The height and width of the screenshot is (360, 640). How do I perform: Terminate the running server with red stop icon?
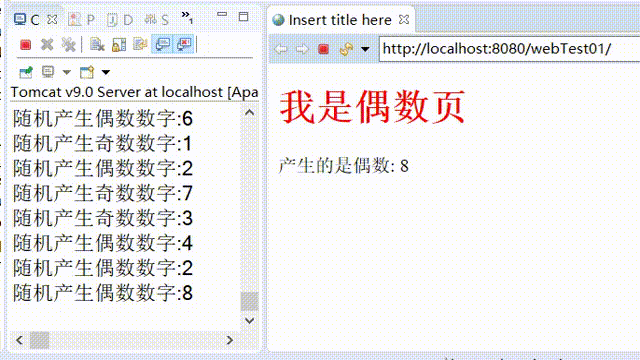click(x=26, y=44)
